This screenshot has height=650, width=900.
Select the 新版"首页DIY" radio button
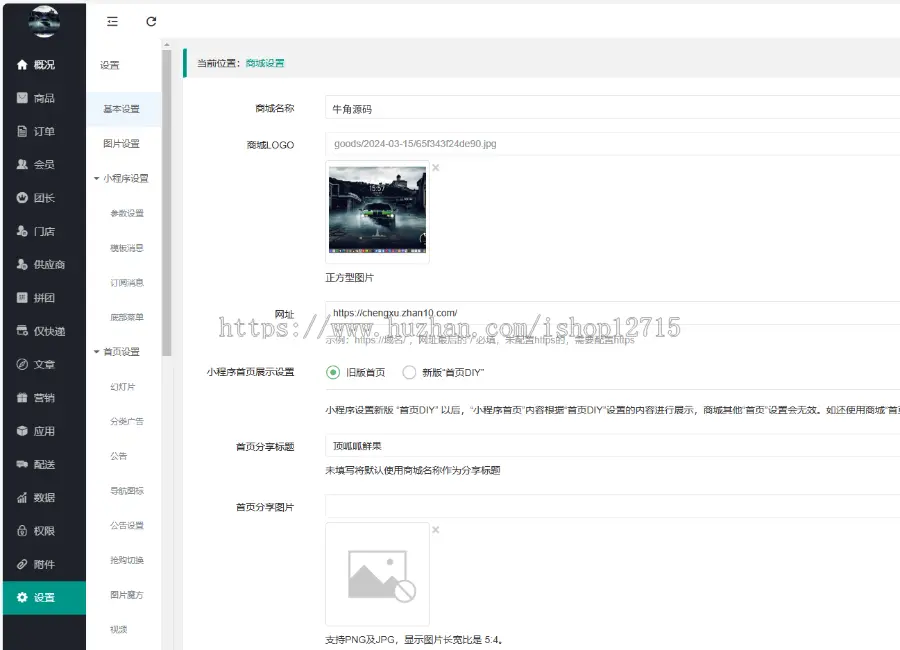tap(409, 372)
